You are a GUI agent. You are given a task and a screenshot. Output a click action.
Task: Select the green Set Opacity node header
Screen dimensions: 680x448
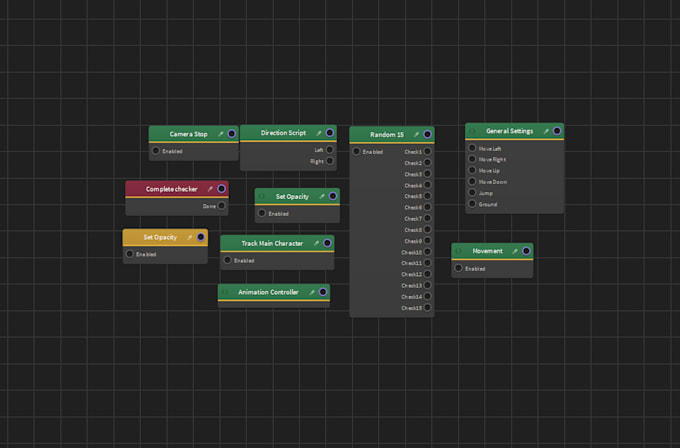click(x=292, y=196)
